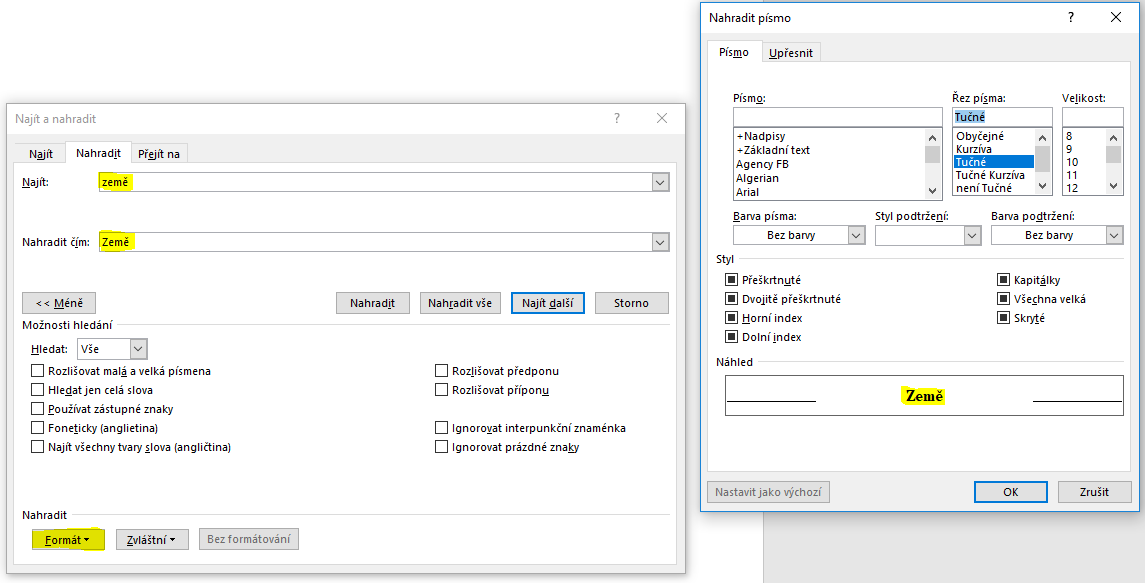
Task: Switch to the Přejít na tab
Action: coord(160,153)
